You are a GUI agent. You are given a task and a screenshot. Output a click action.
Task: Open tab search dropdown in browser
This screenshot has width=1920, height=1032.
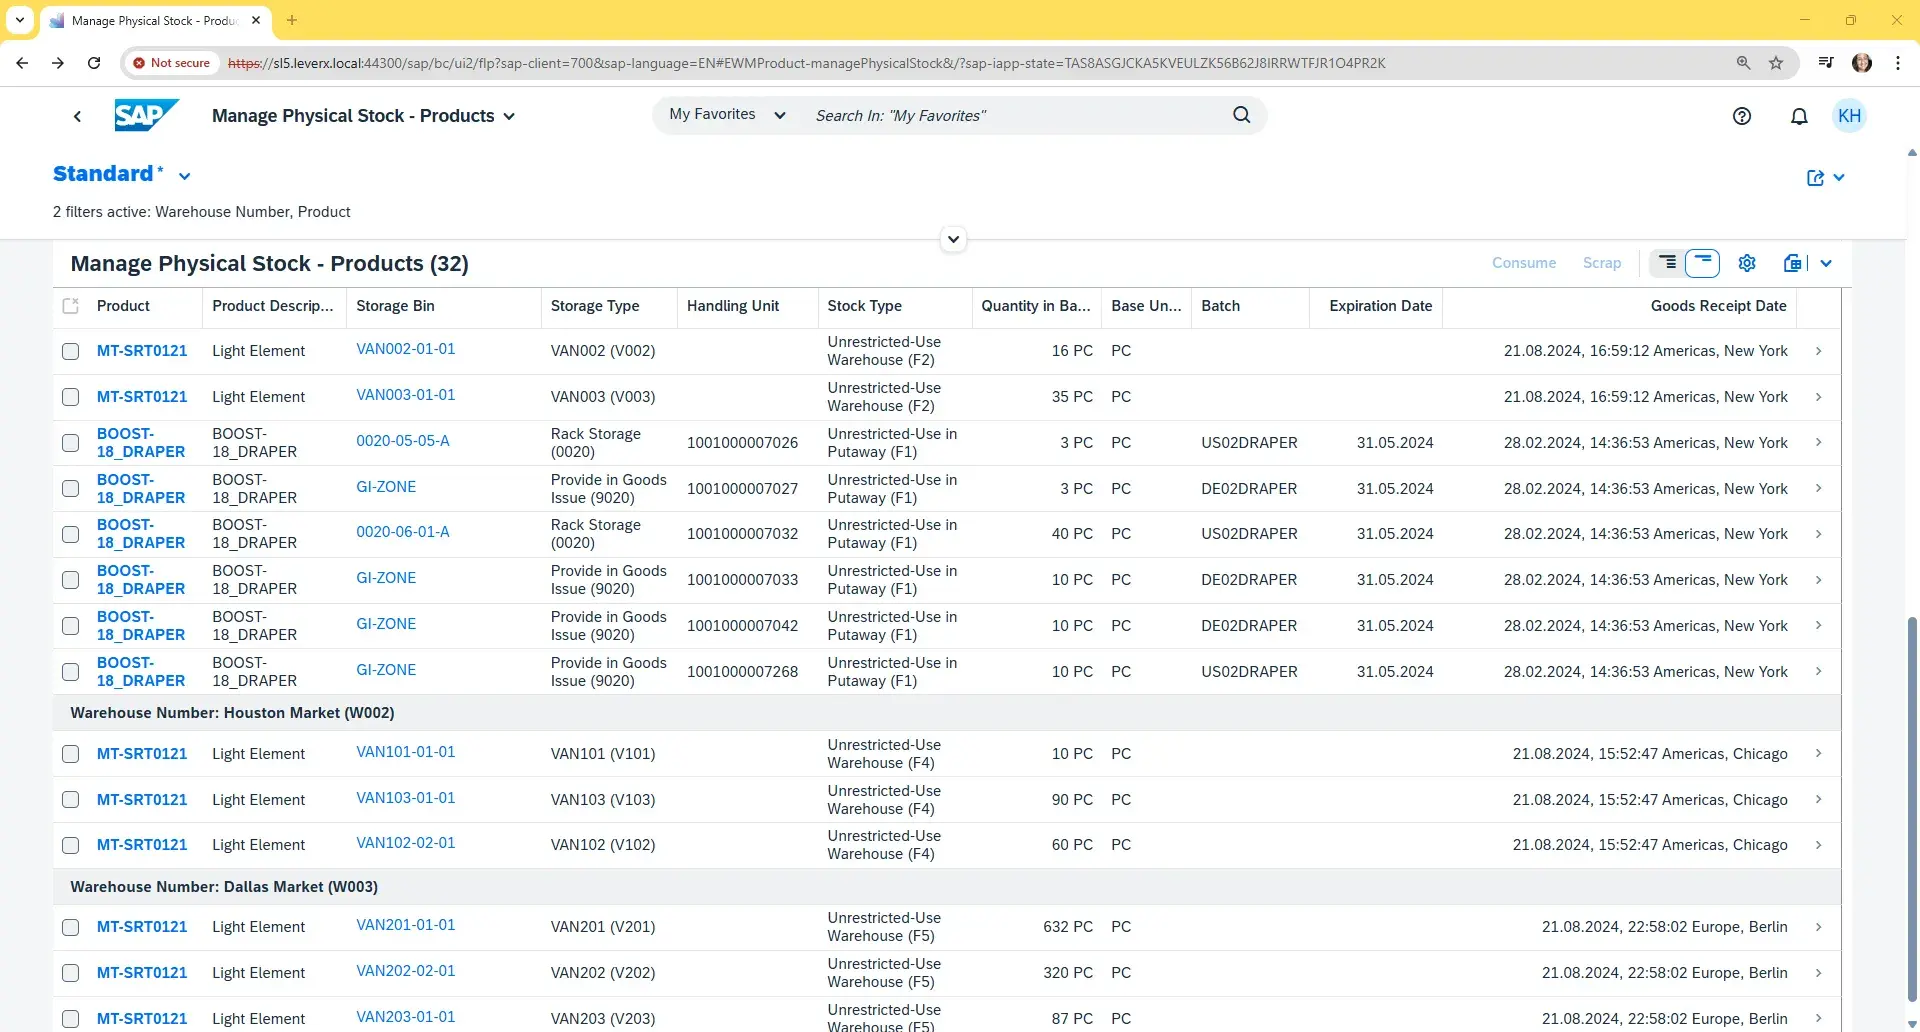[x=20, y=20]
